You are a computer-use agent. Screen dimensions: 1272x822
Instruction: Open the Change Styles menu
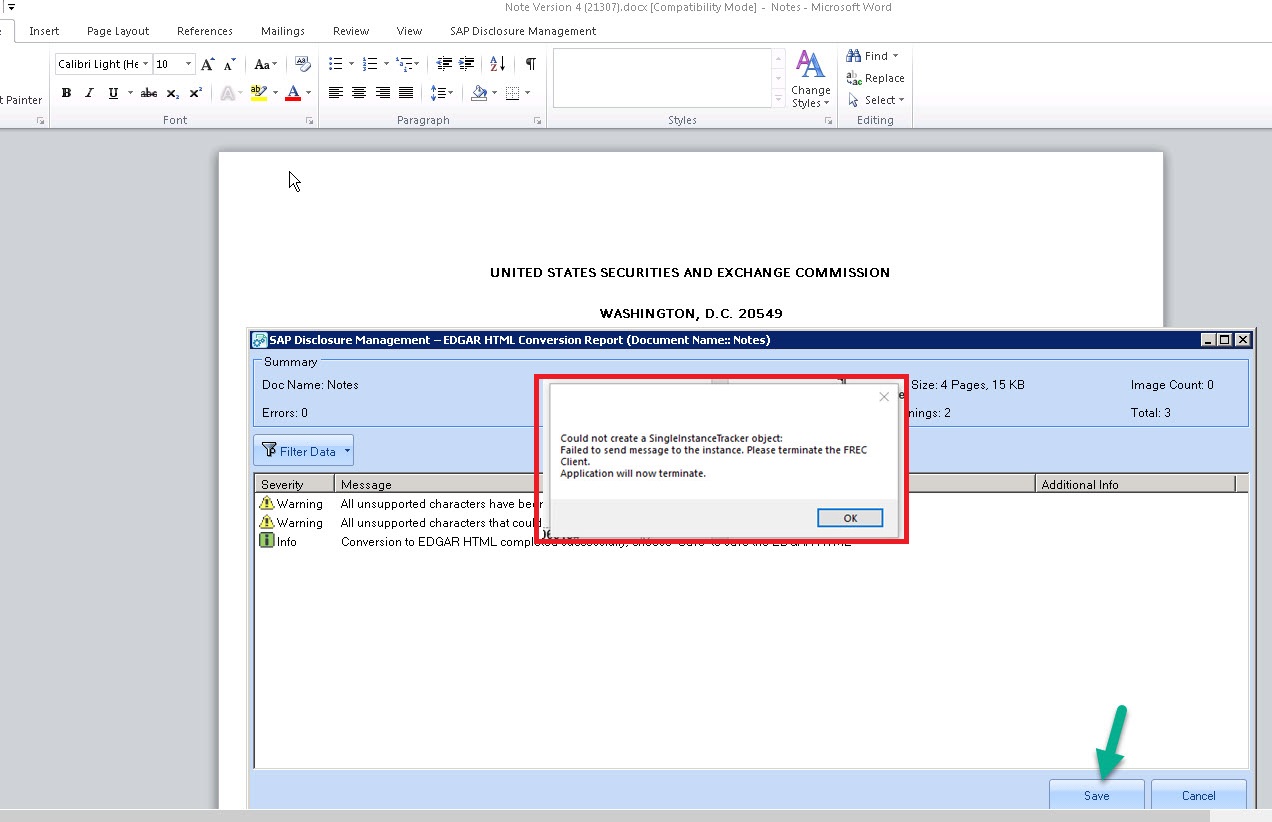811,79
